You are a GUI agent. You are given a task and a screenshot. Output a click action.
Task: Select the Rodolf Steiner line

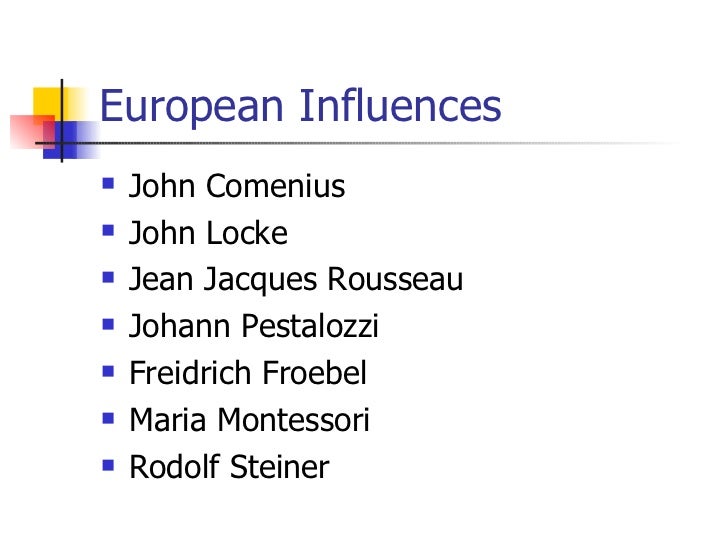[x=229, y=467]
